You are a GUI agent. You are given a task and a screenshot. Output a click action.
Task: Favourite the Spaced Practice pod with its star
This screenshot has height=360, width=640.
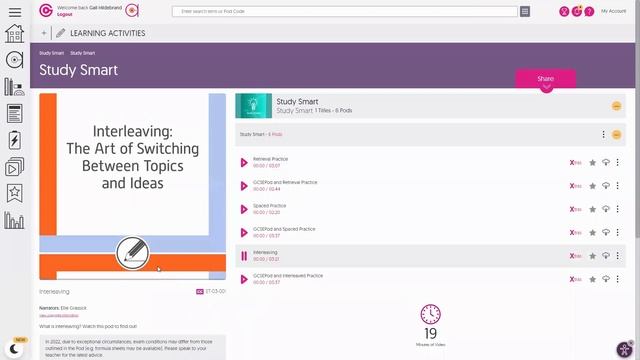(592, 209)
